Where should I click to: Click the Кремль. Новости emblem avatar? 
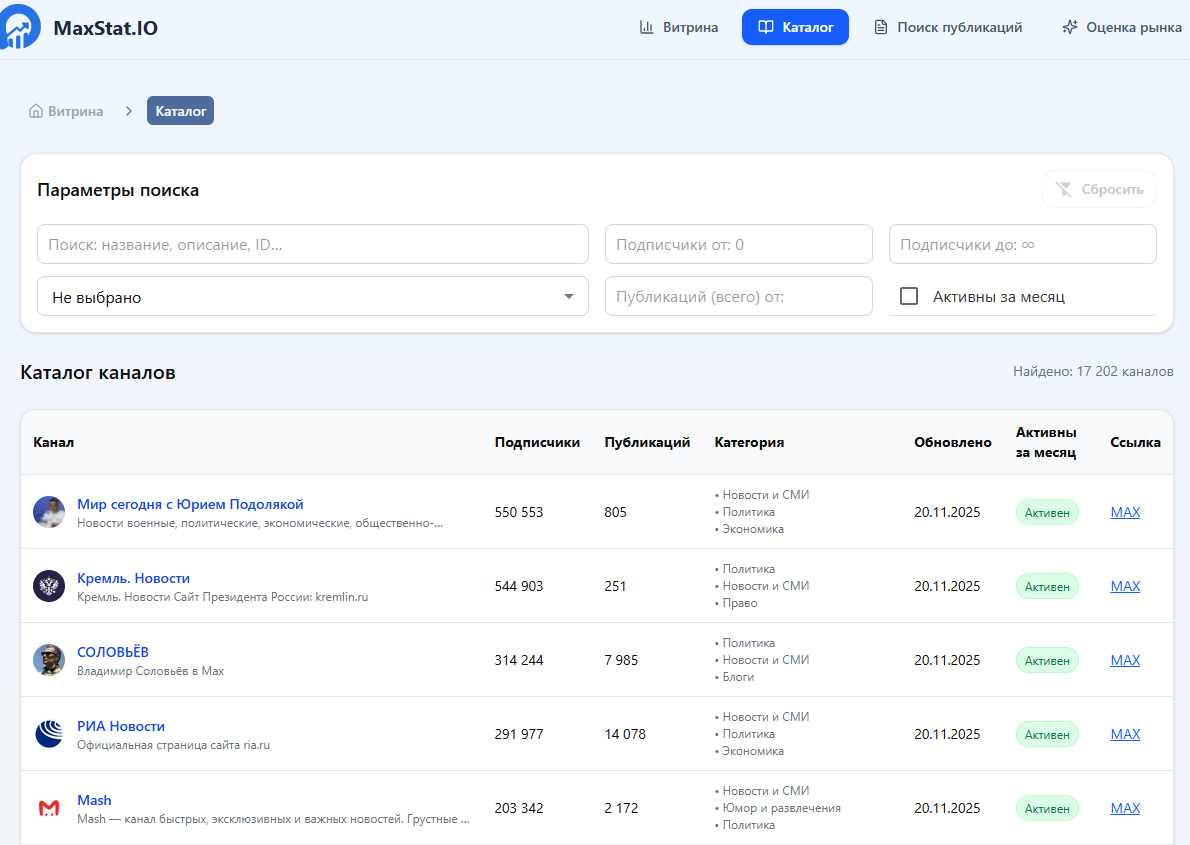tap(49, 586)
